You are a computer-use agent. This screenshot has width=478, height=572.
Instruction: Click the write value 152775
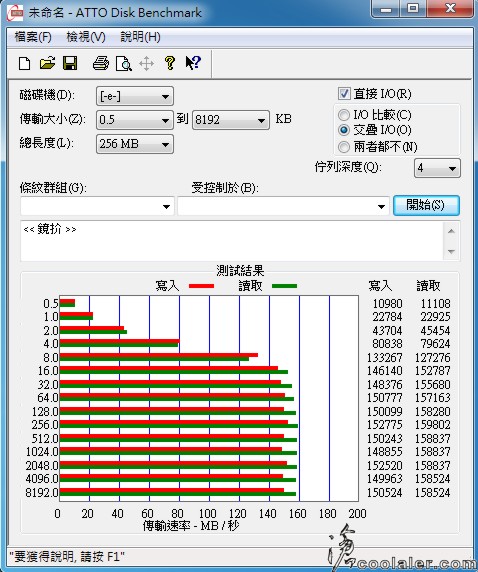385,425
